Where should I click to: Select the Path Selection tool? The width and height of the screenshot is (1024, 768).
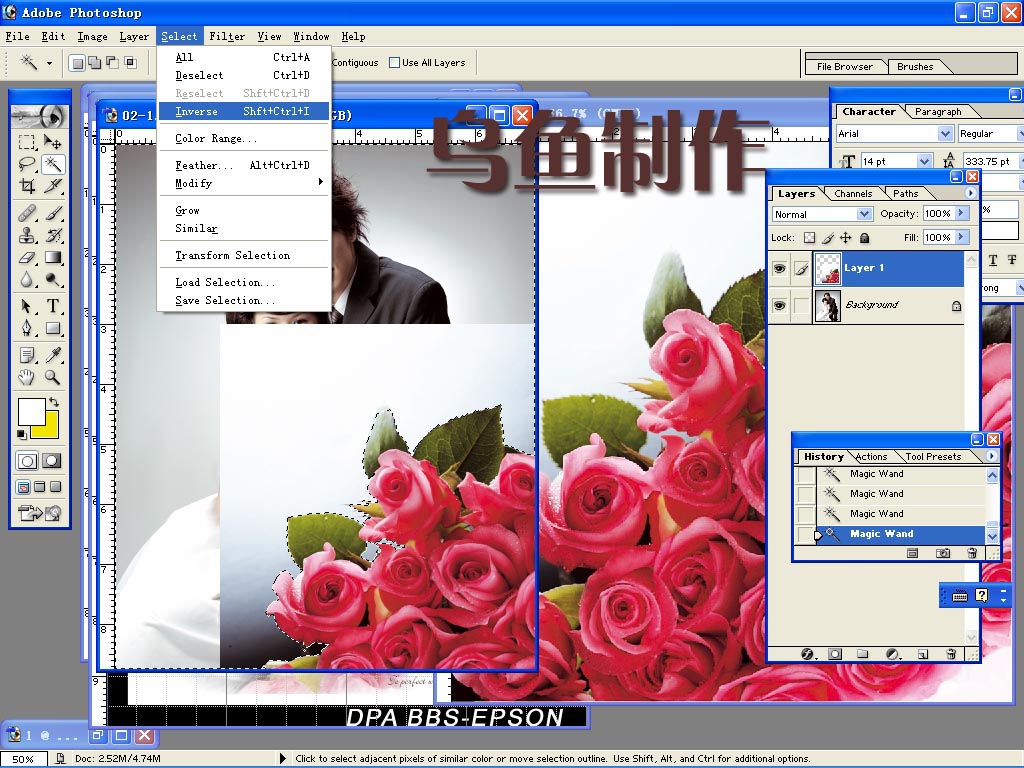click(27, 306)
